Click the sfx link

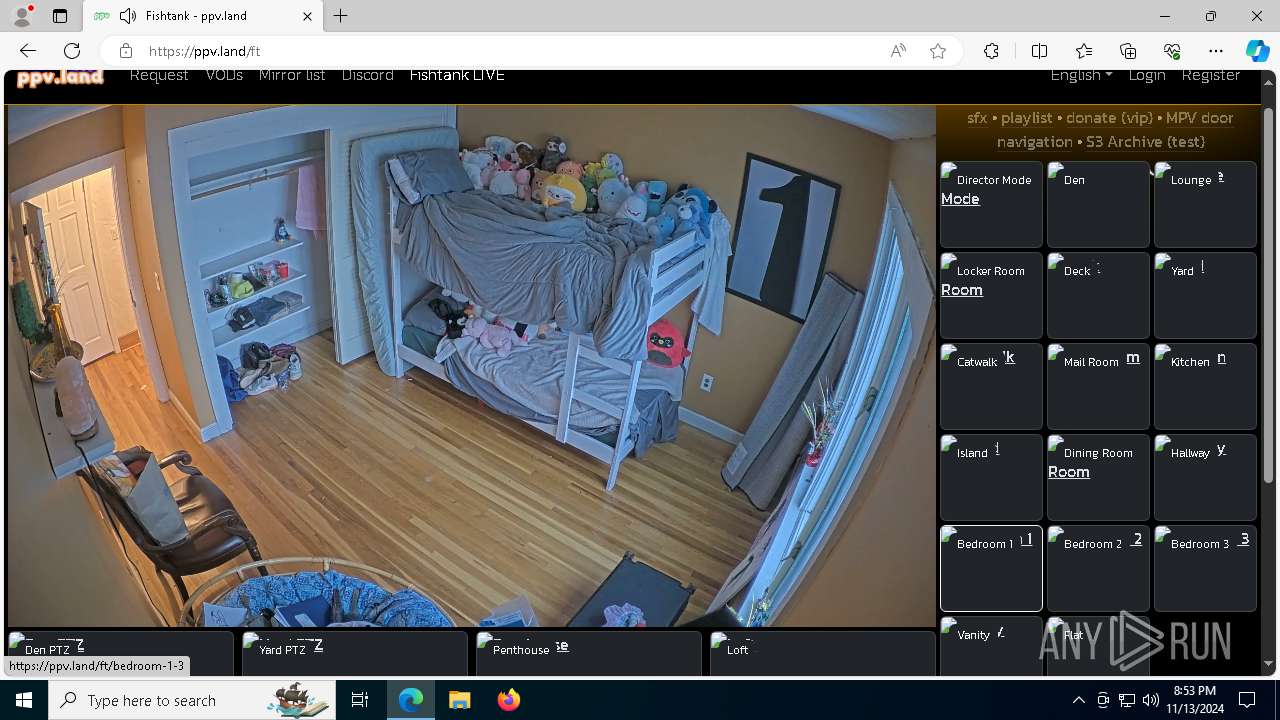point(977,118)
